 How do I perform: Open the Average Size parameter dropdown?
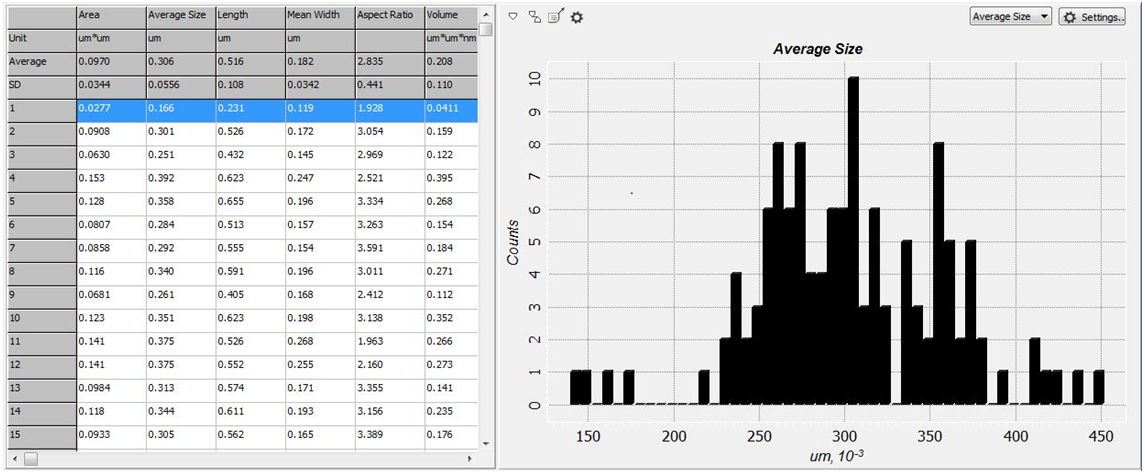pos(1010,17)
